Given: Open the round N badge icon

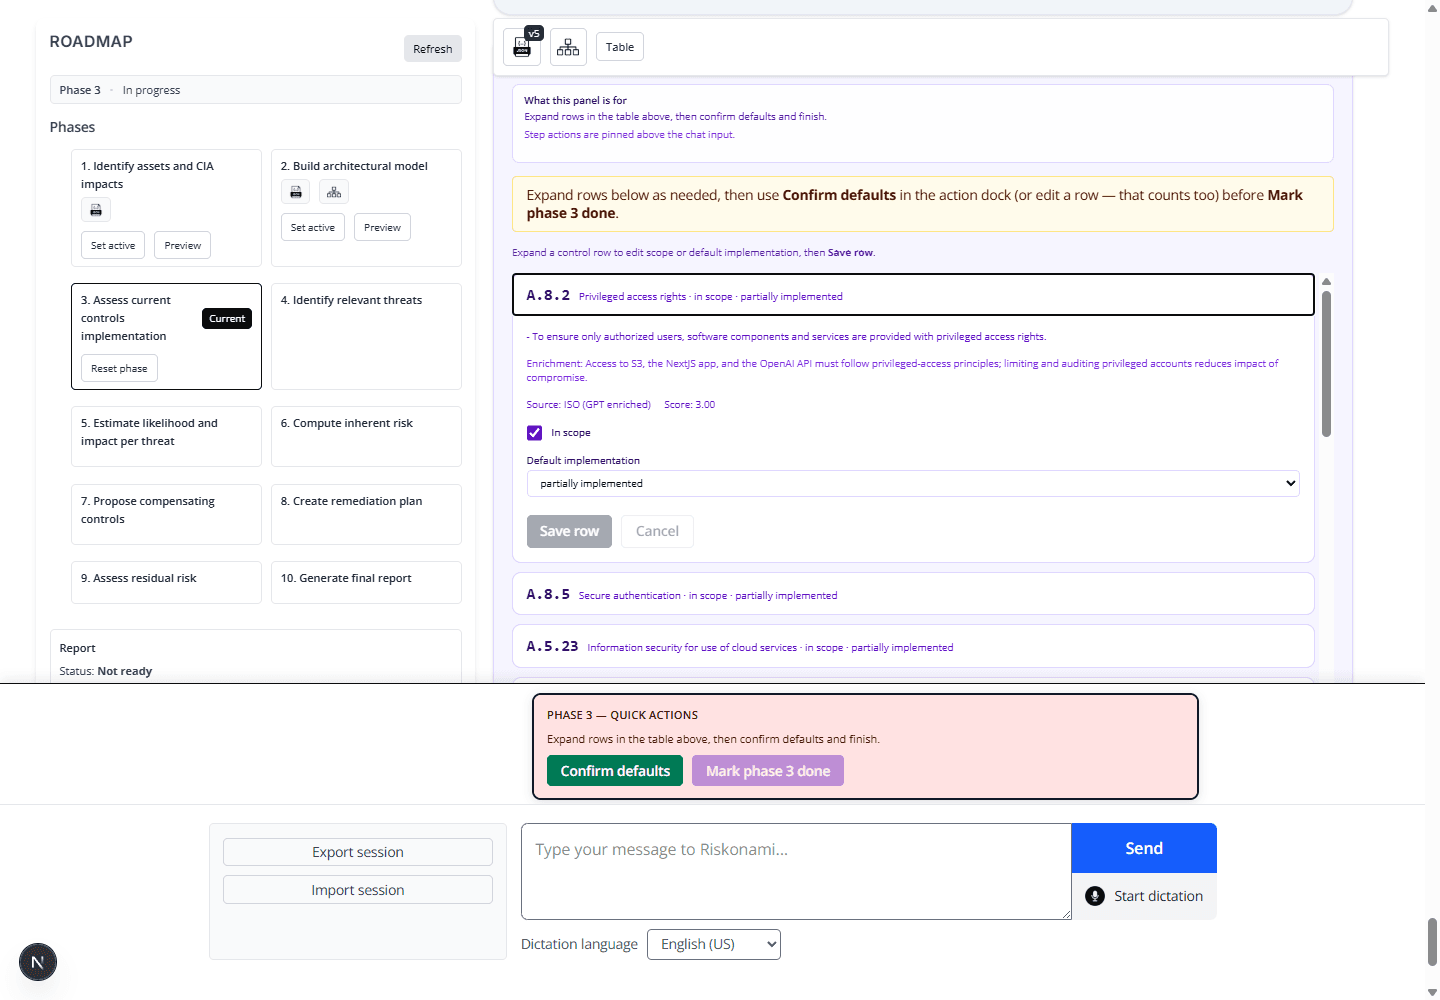Looking at the screenshot, I should click(38, 962).
